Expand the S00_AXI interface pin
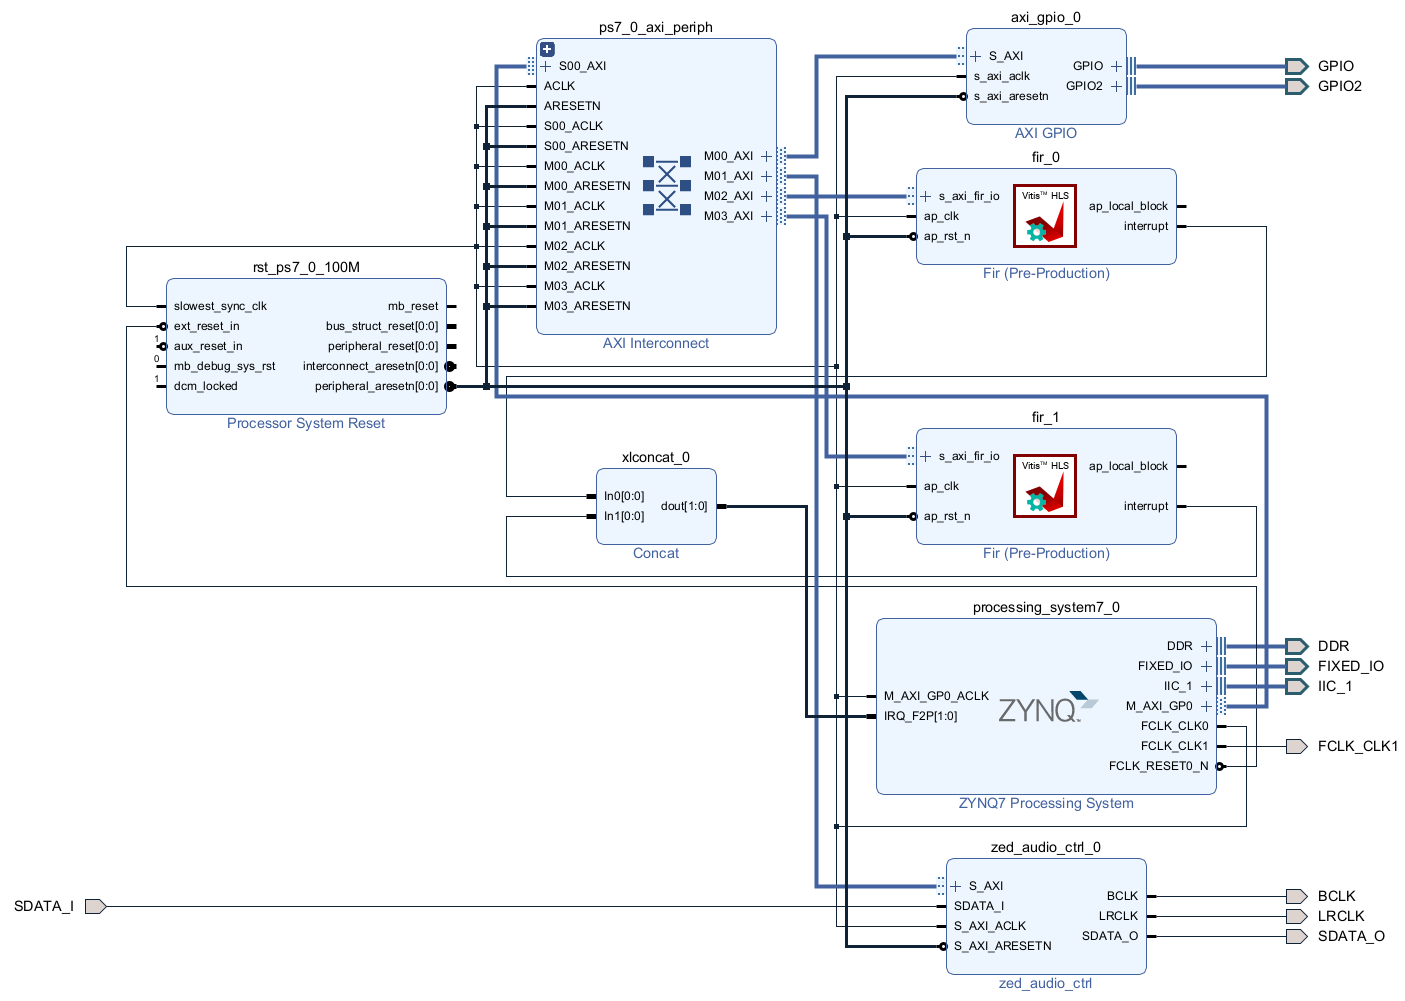Image resolution: width=1405 pixels, height=1001 pixels. (546, 66)
